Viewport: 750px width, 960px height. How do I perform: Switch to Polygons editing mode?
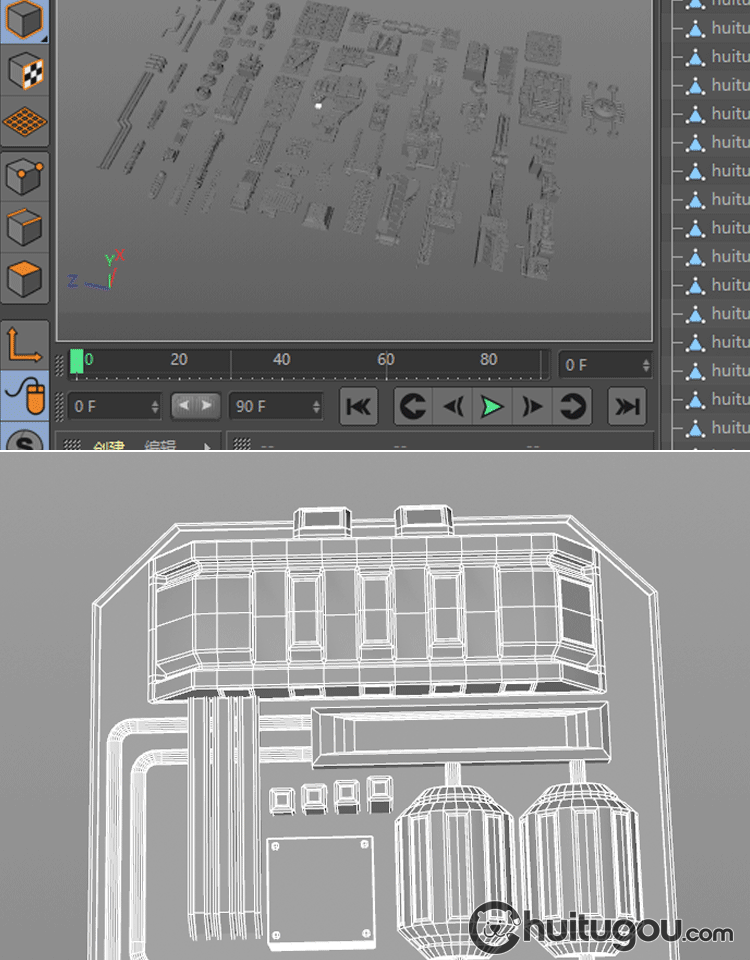point(24,279)
